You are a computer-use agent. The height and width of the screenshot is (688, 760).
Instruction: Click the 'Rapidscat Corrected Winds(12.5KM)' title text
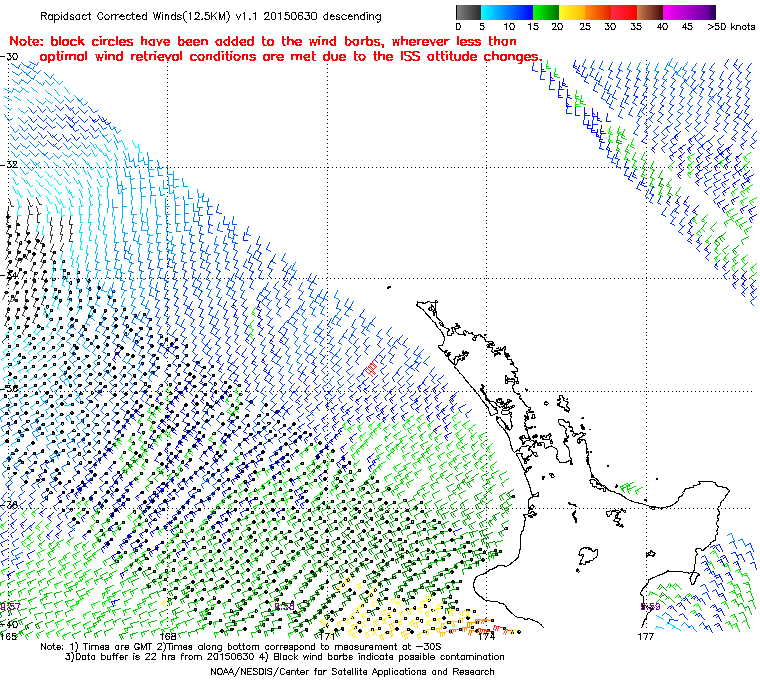click(x=136, y=16)
